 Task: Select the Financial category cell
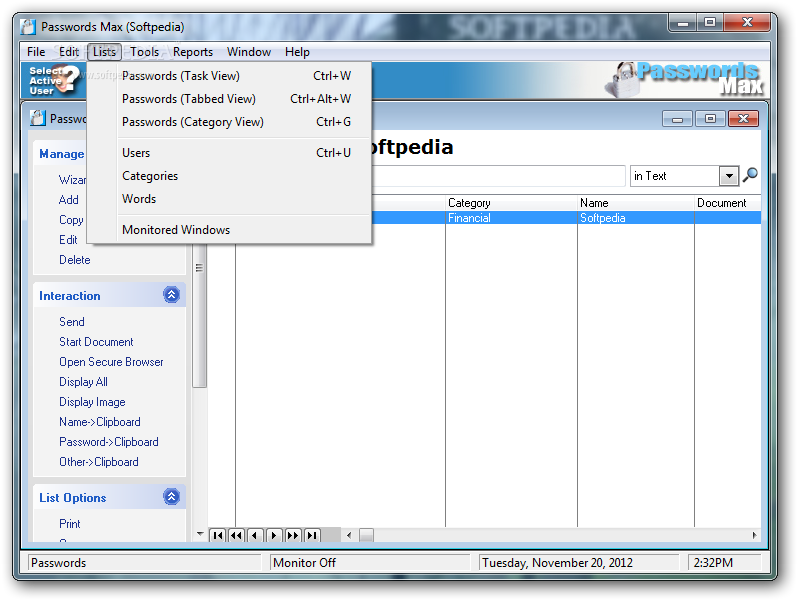coord(511,218)
